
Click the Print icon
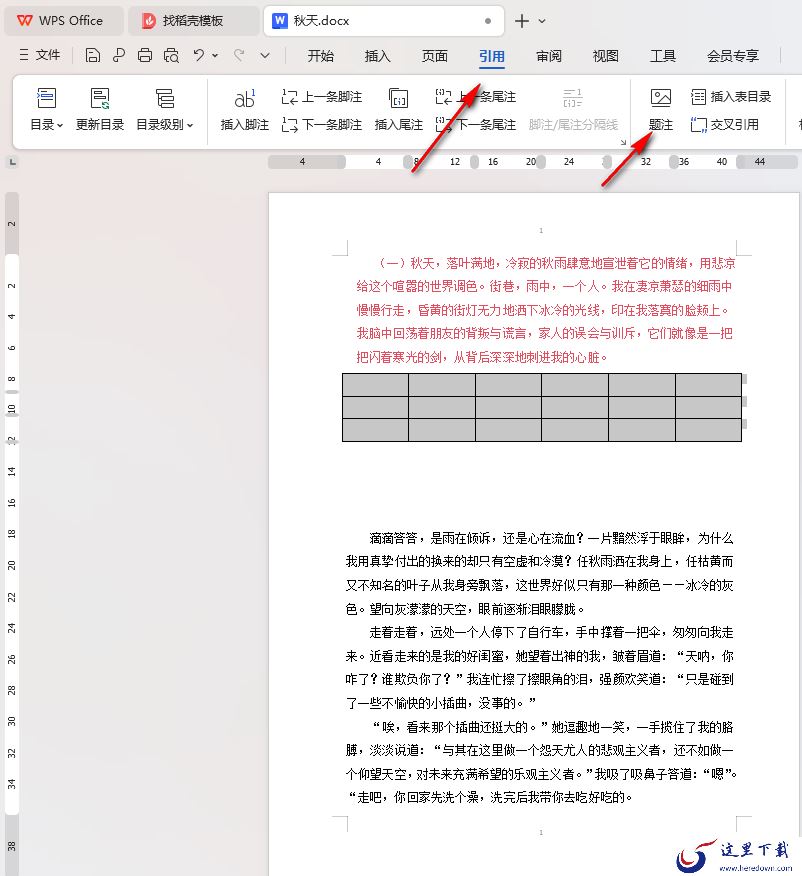pyautogui.click(x=145, y=55)
